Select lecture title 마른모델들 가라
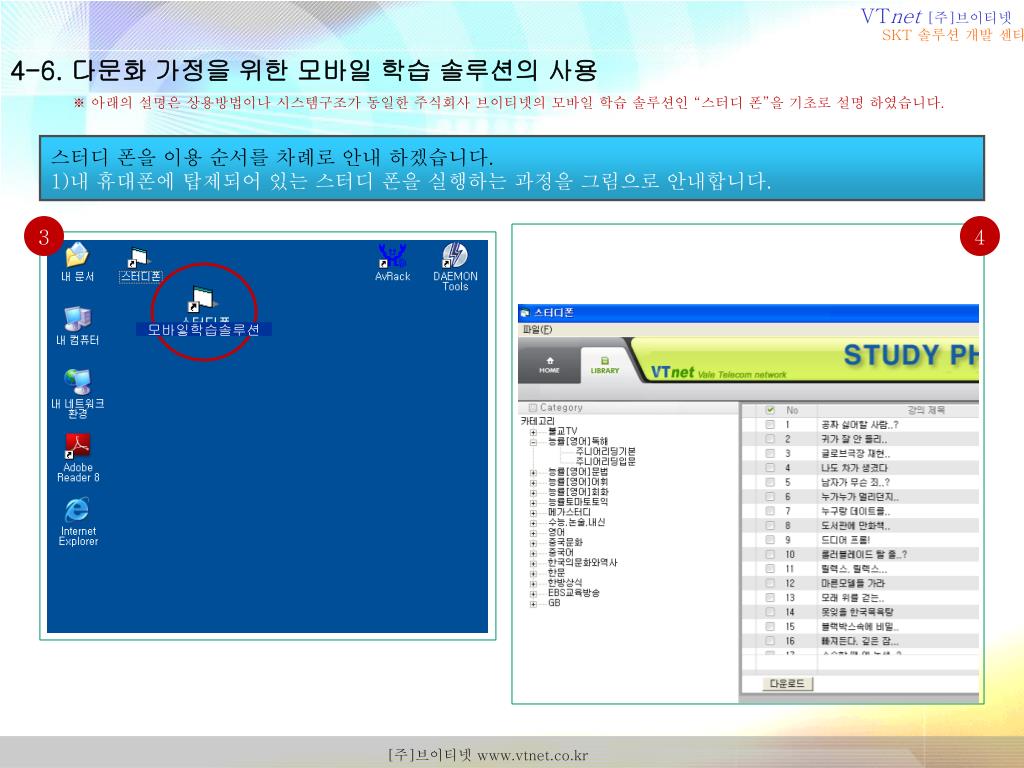The image size is (1024, 768). tap(853, 583)
